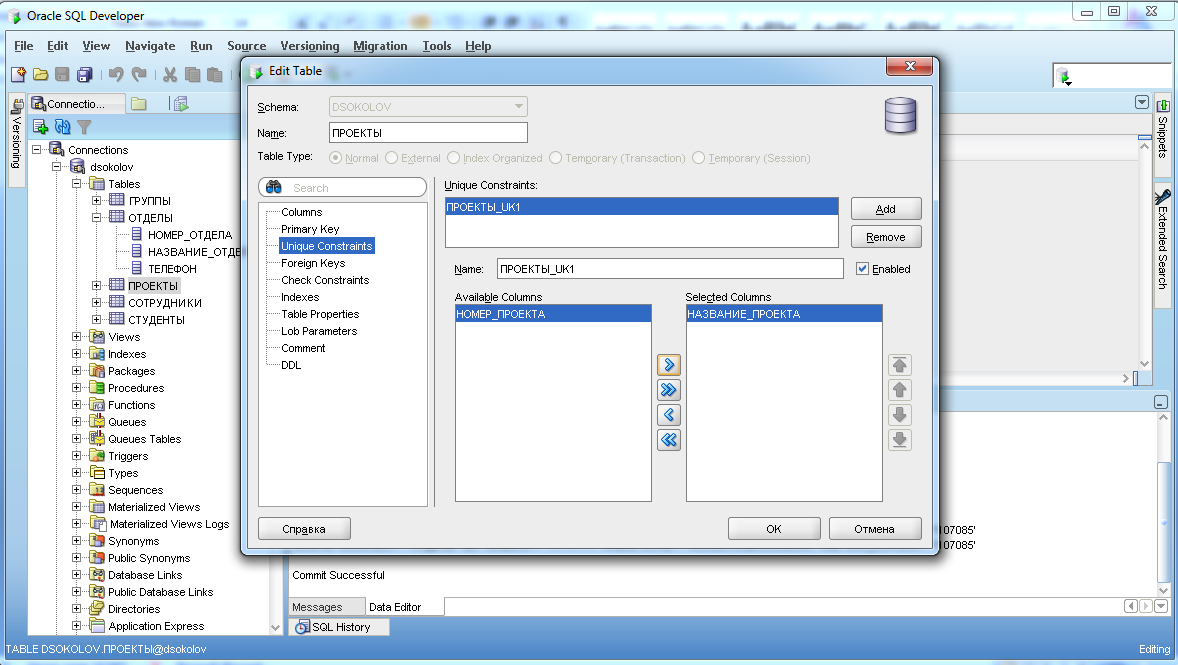Select the External table type radio
The height and width of the screenshot is (665, 1178).
(391, 158)
